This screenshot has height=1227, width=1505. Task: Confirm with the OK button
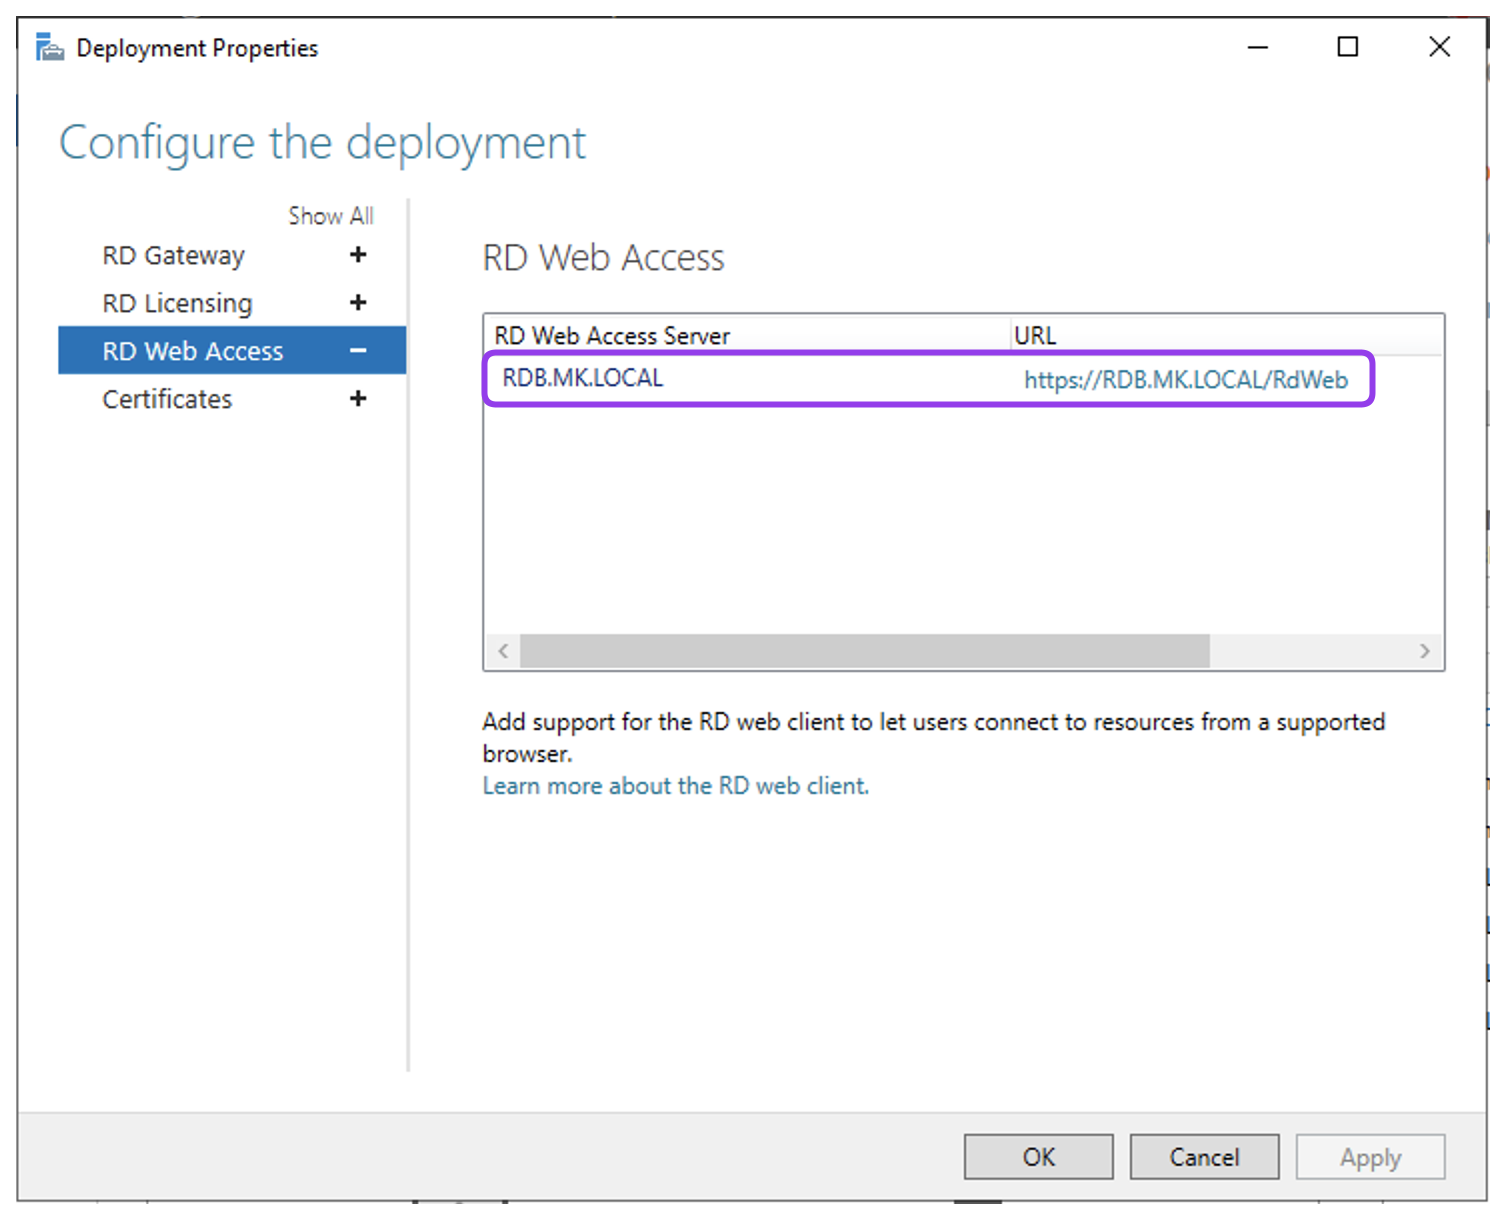tap(1039, 1157)
